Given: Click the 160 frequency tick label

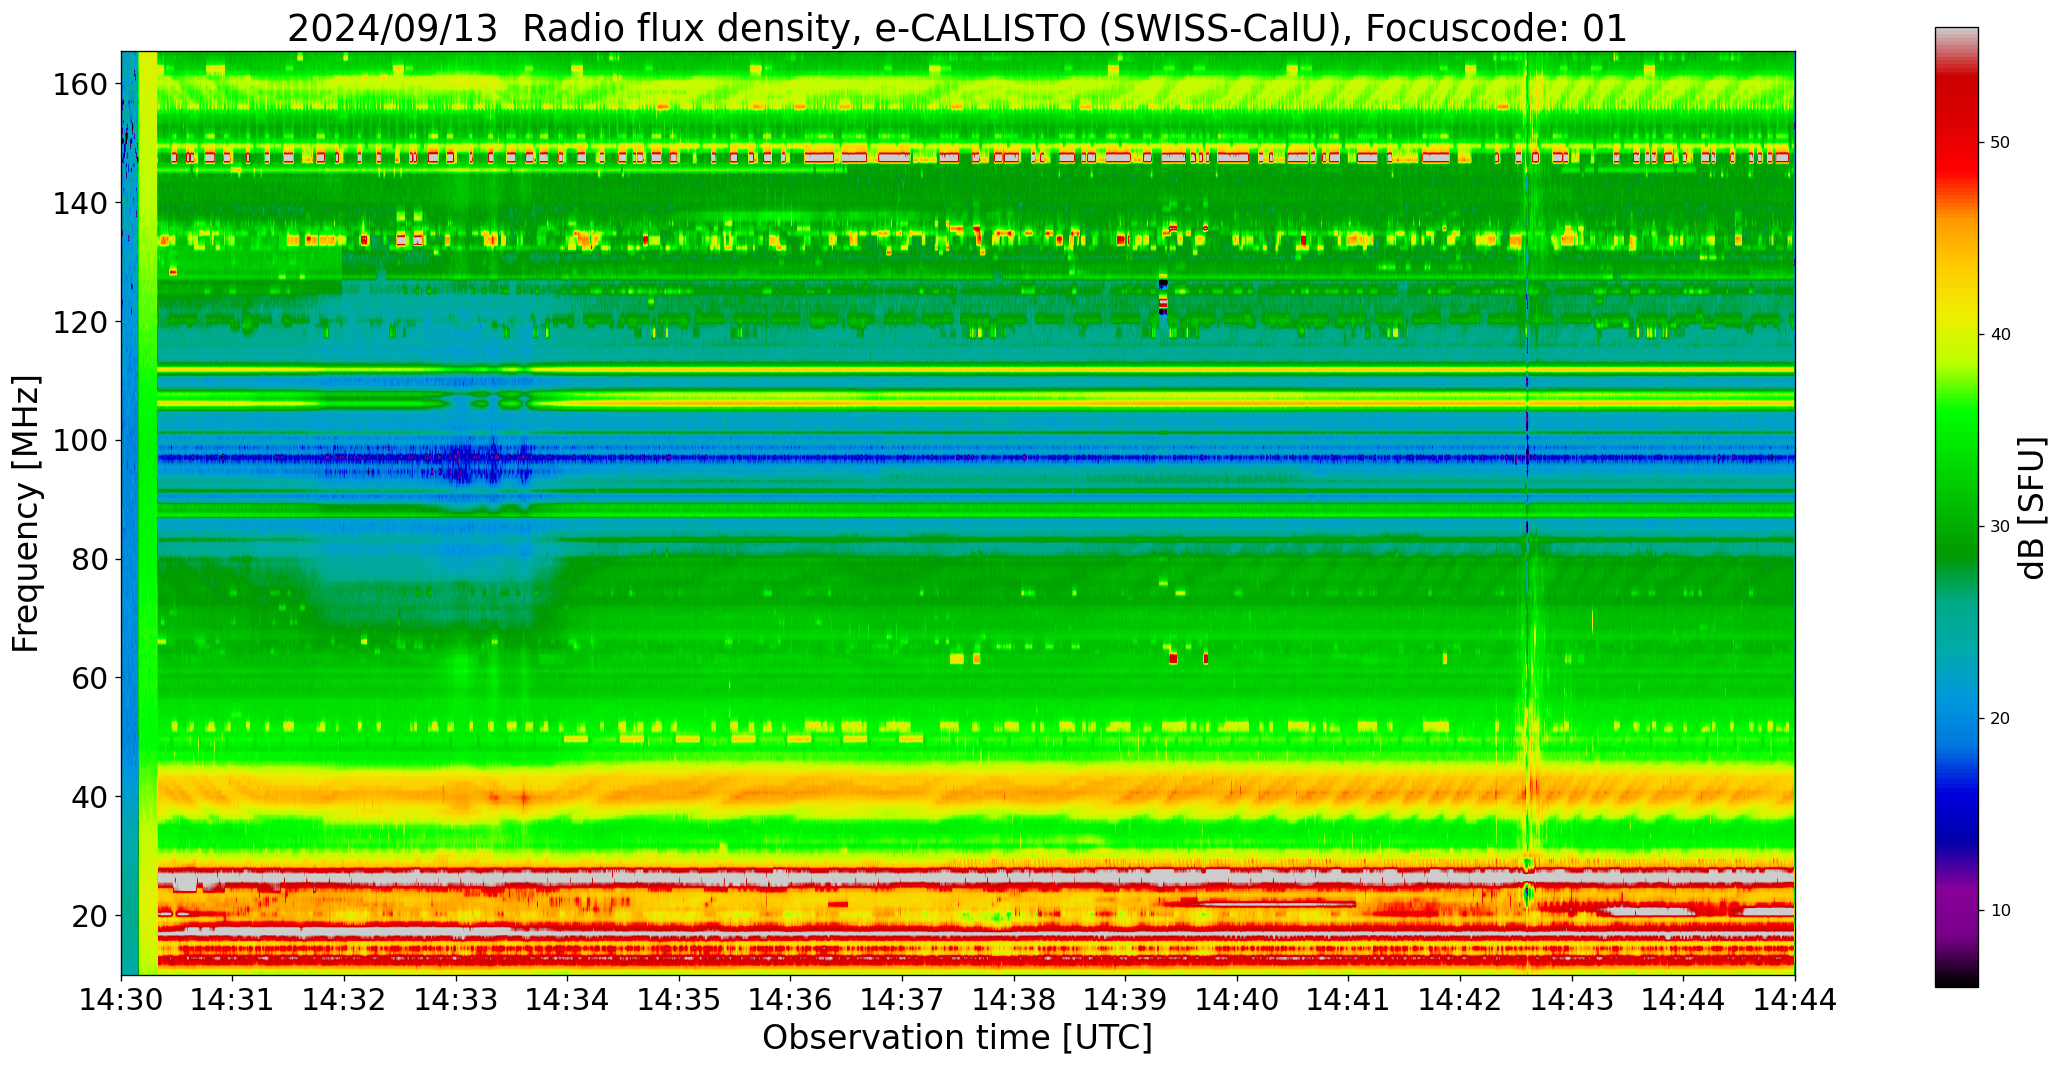Looking at the screenshot, I should [80, 85].
